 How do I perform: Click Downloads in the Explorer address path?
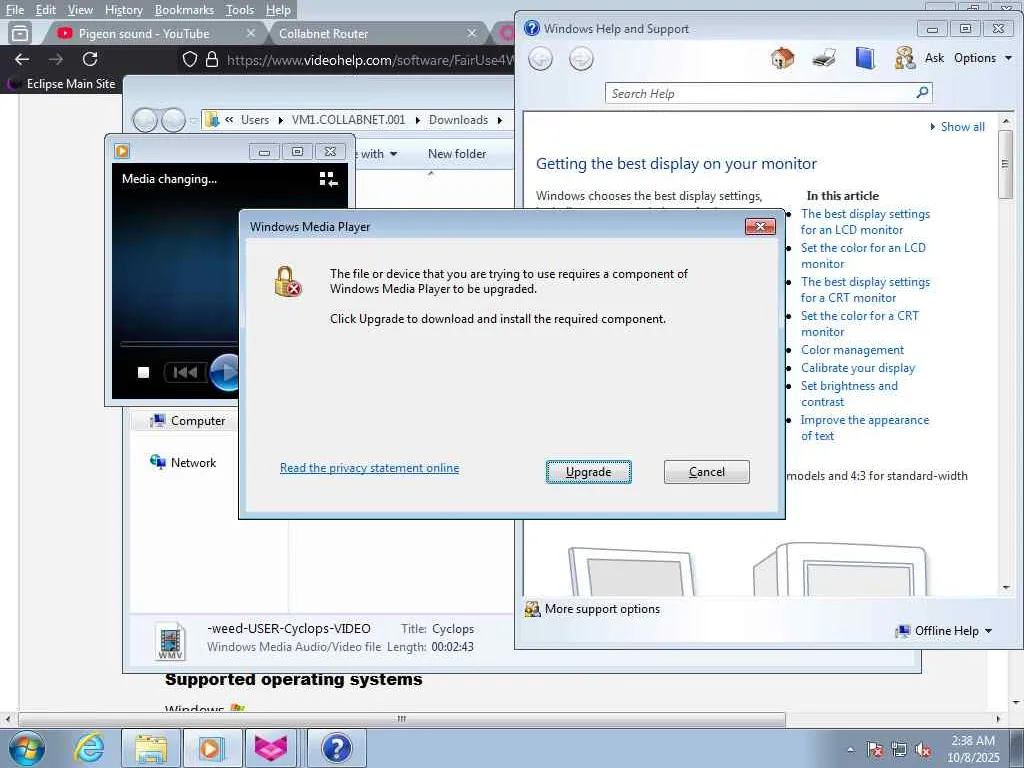click(x=458, y=120)
